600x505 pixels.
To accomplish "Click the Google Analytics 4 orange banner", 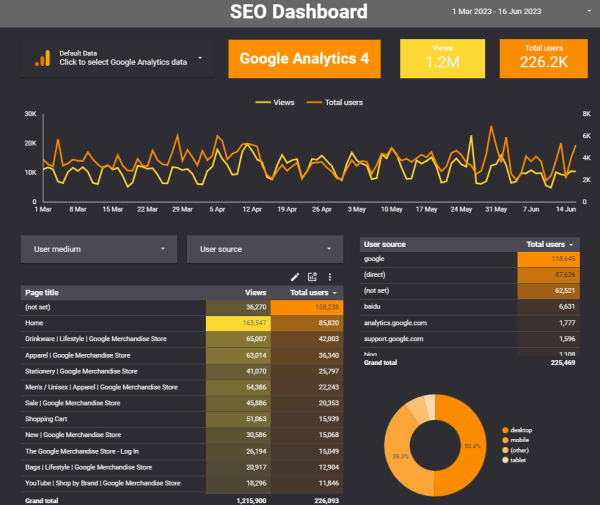I will click(x=305, y=59).
